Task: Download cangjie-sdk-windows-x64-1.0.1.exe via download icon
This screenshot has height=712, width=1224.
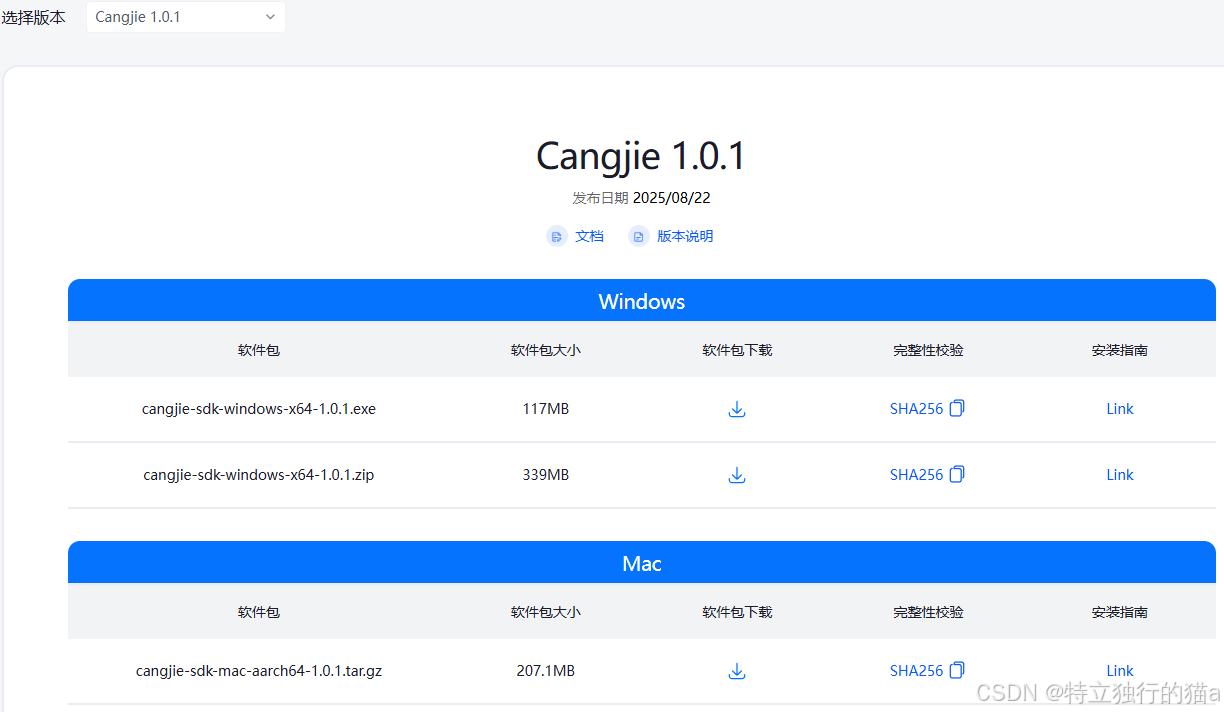Action: tap(737, 409)
